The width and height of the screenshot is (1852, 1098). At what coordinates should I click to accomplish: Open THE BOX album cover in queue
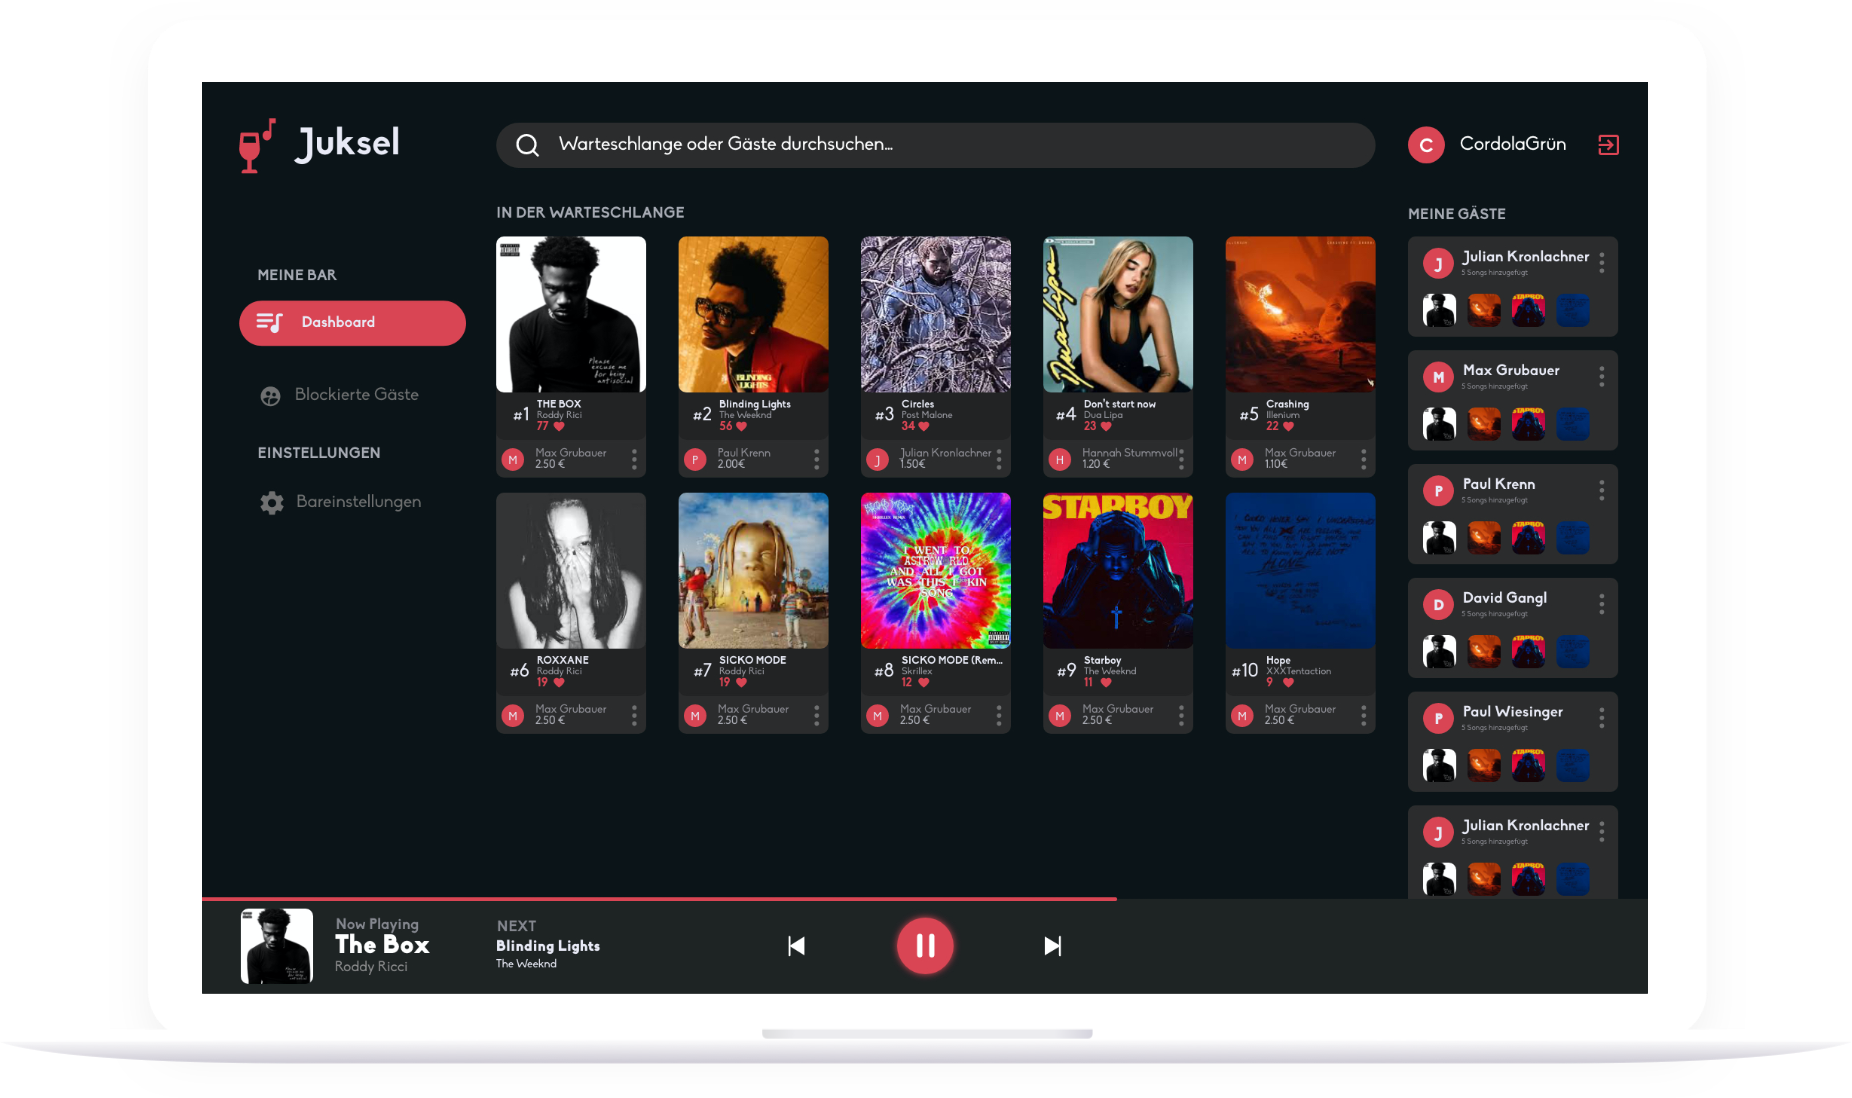571,314
